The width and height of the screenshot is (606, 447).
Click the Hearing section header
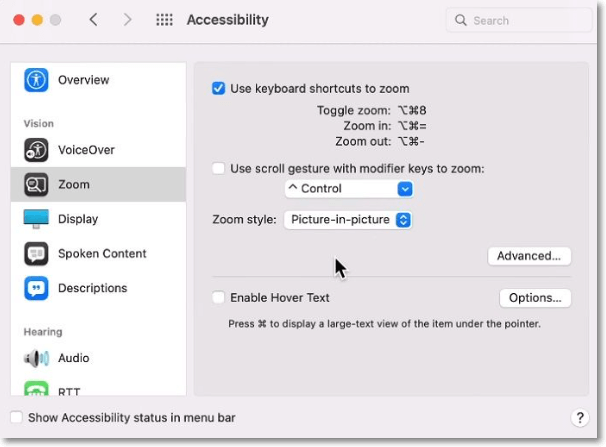coord(43,332)
